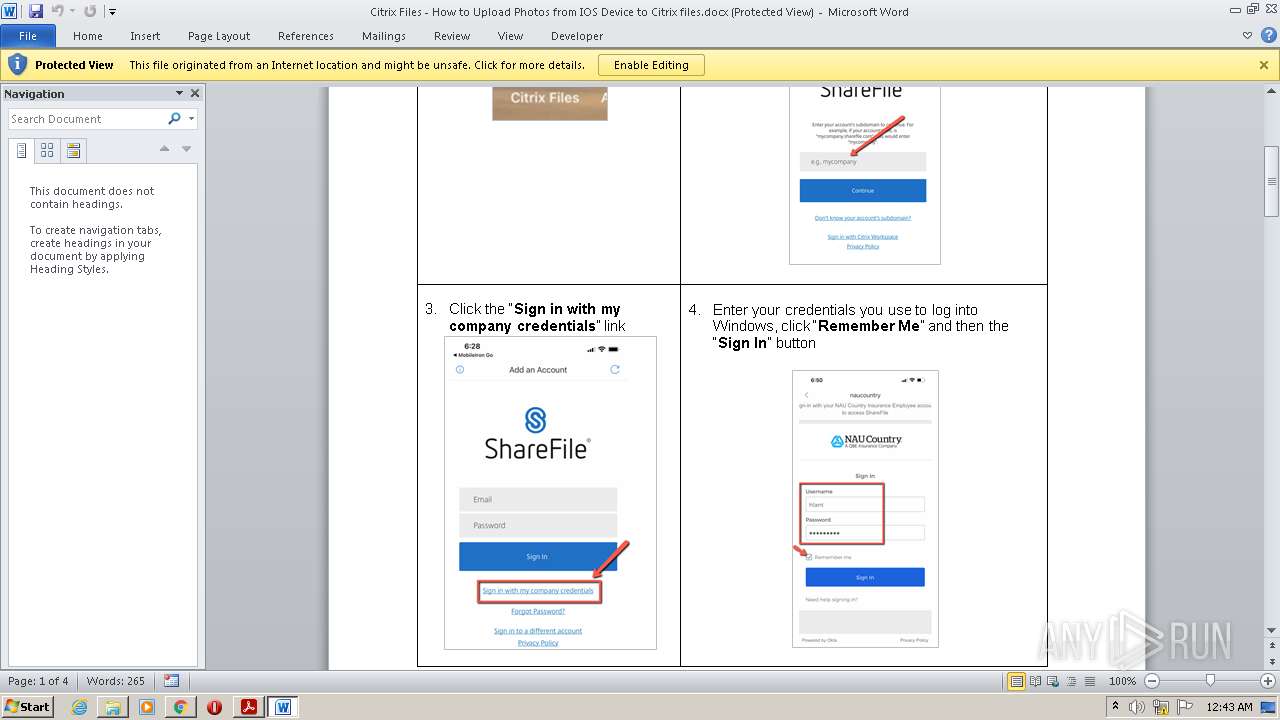Image resolution: width=1280 pixels, height=720 pixels.
Task: Click the Undo arrow icon
Action: pos(57,11)
